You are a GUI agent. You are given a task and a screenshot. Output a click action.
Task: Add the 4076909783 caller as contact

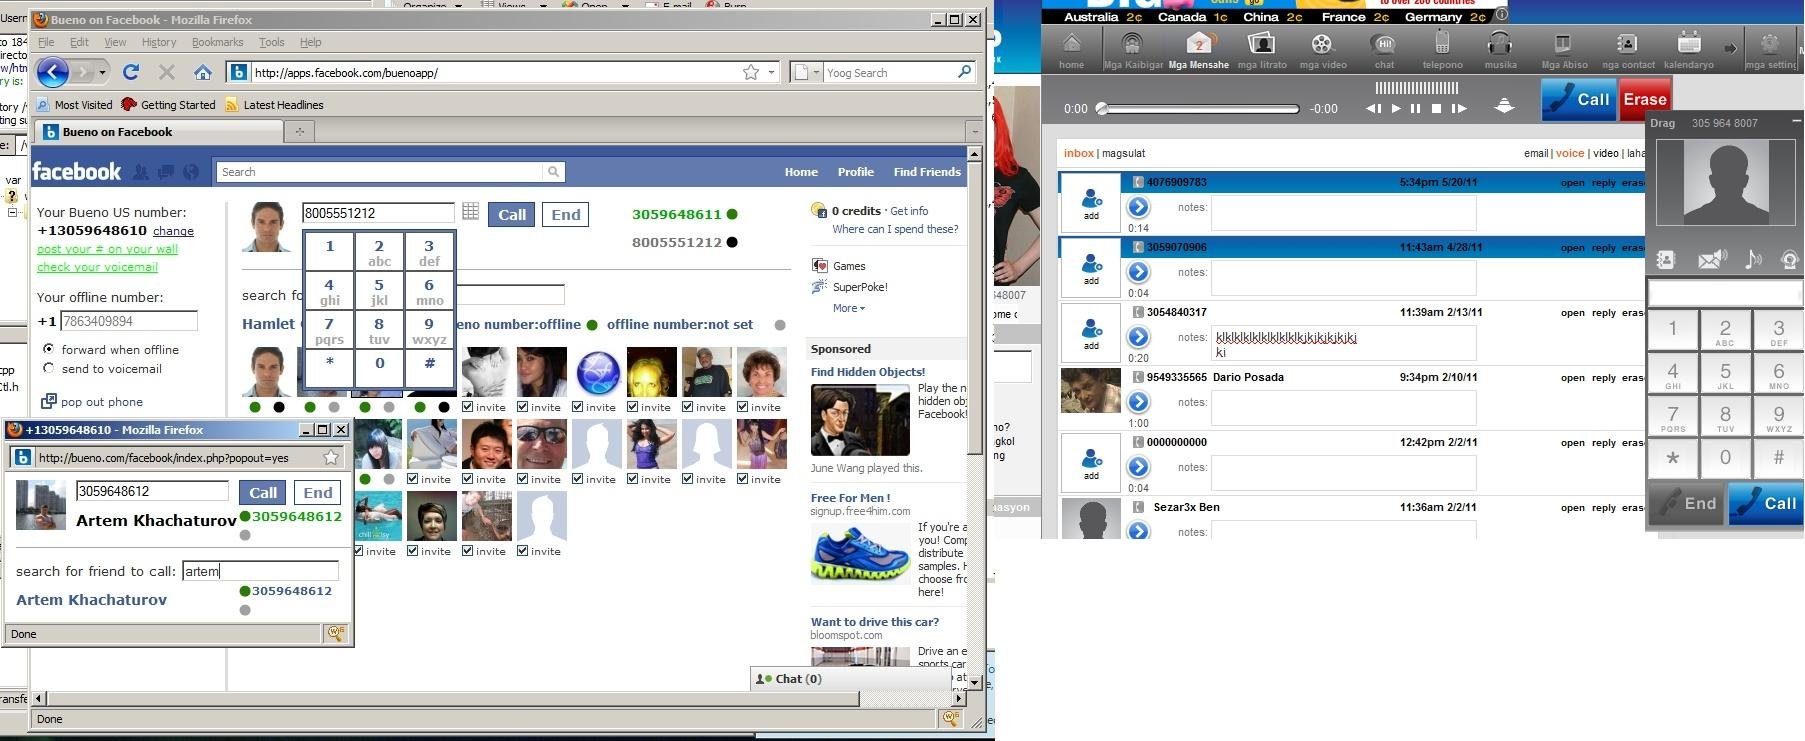coord(1091,204)
